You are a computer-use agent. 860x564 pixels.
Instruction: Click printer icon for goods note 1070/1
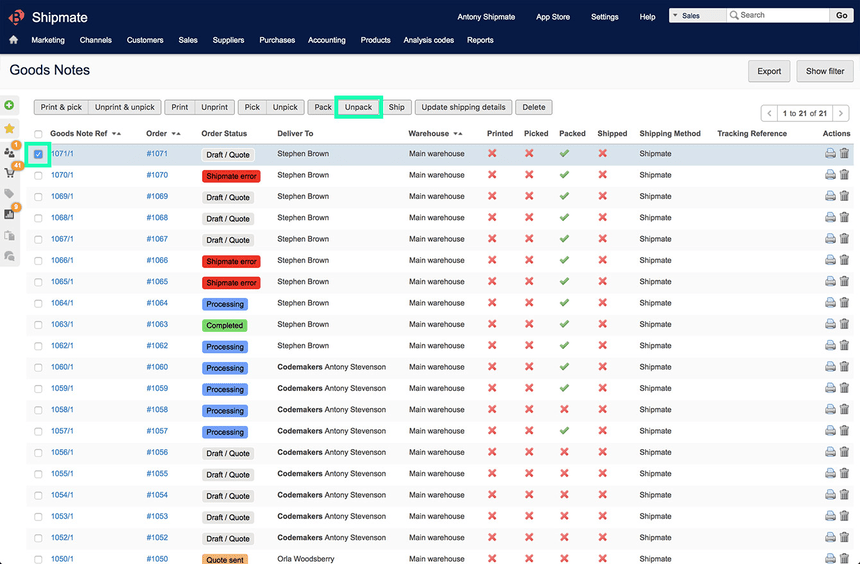coord(830,175)
